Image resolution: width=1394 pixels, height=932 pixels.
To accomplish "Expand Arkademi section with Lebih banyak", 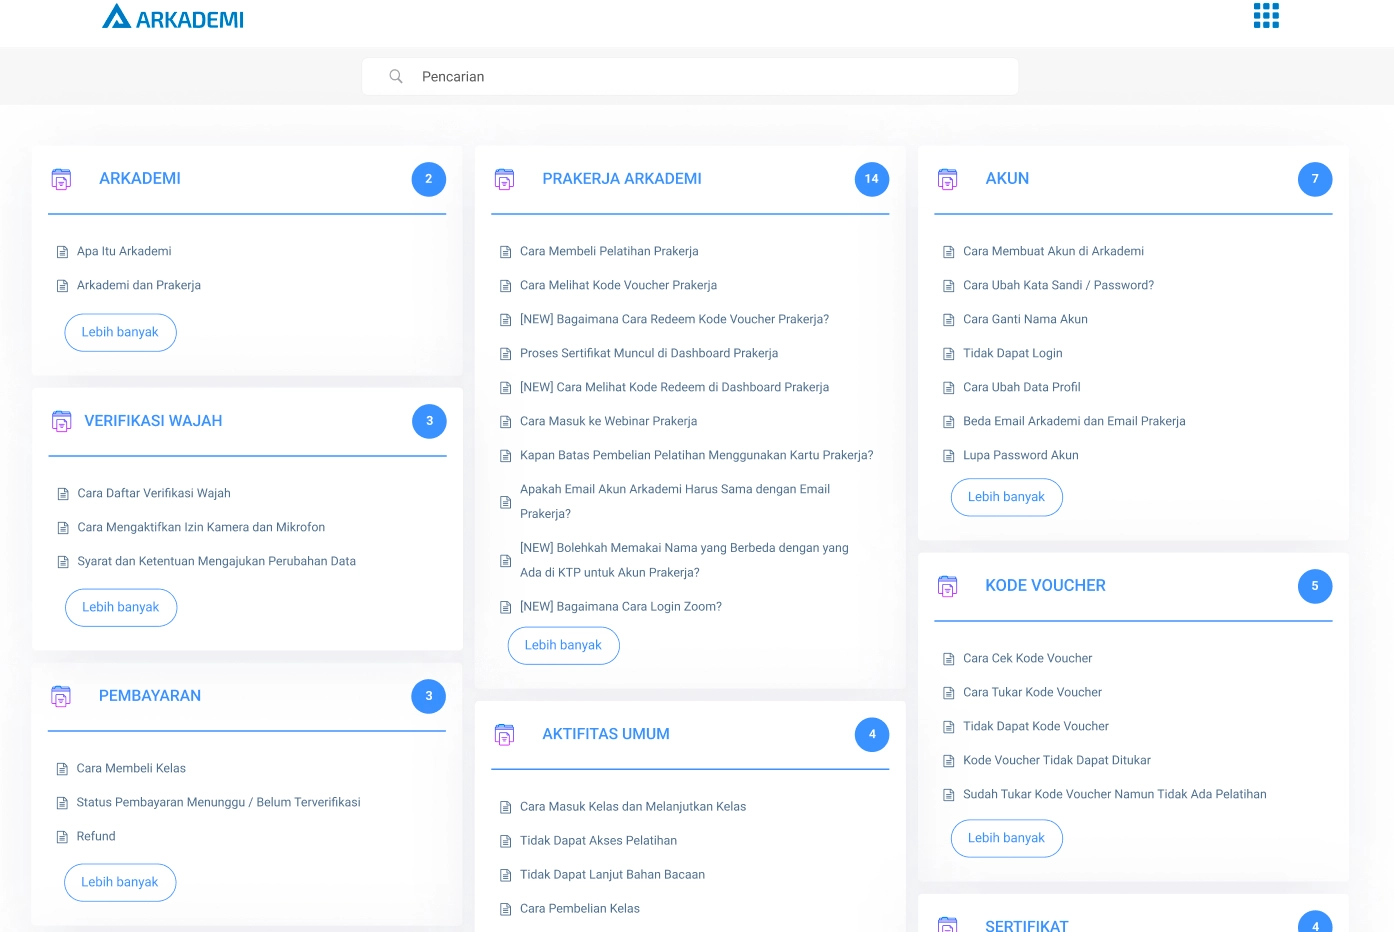I will coord(120,333).
